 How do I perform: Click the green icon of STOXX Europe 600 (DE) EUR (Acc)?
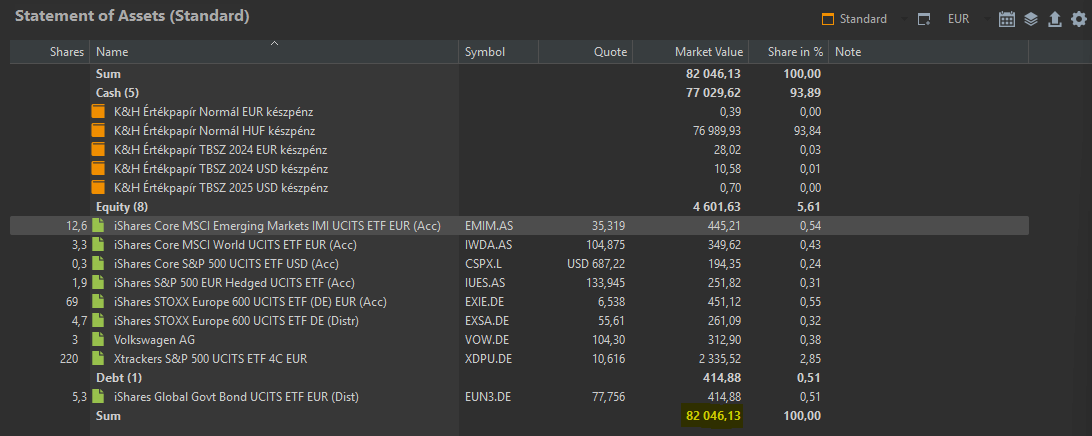tap(98, 302)
